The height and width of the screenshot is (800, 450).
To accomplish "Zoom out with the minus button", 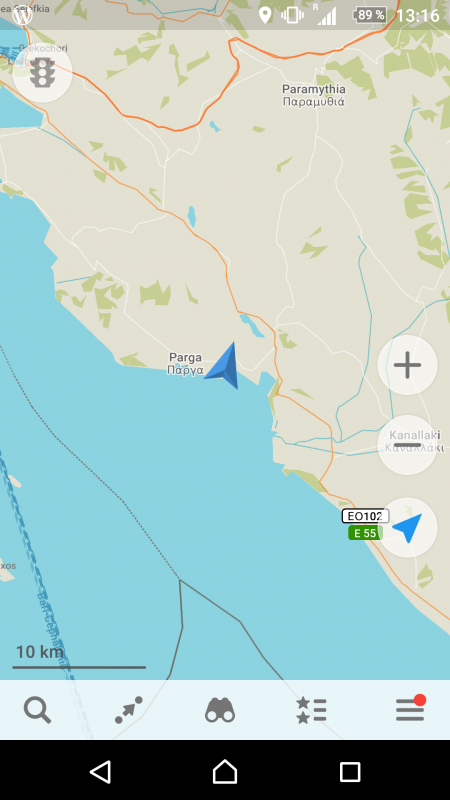I will pos(407,445).
